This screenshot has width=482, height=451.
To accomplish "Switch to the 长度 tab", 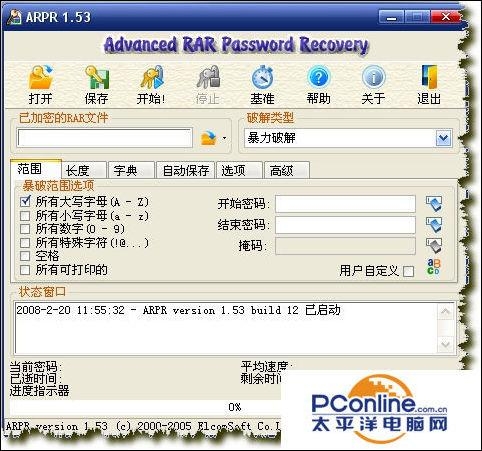I will point(84,170).
